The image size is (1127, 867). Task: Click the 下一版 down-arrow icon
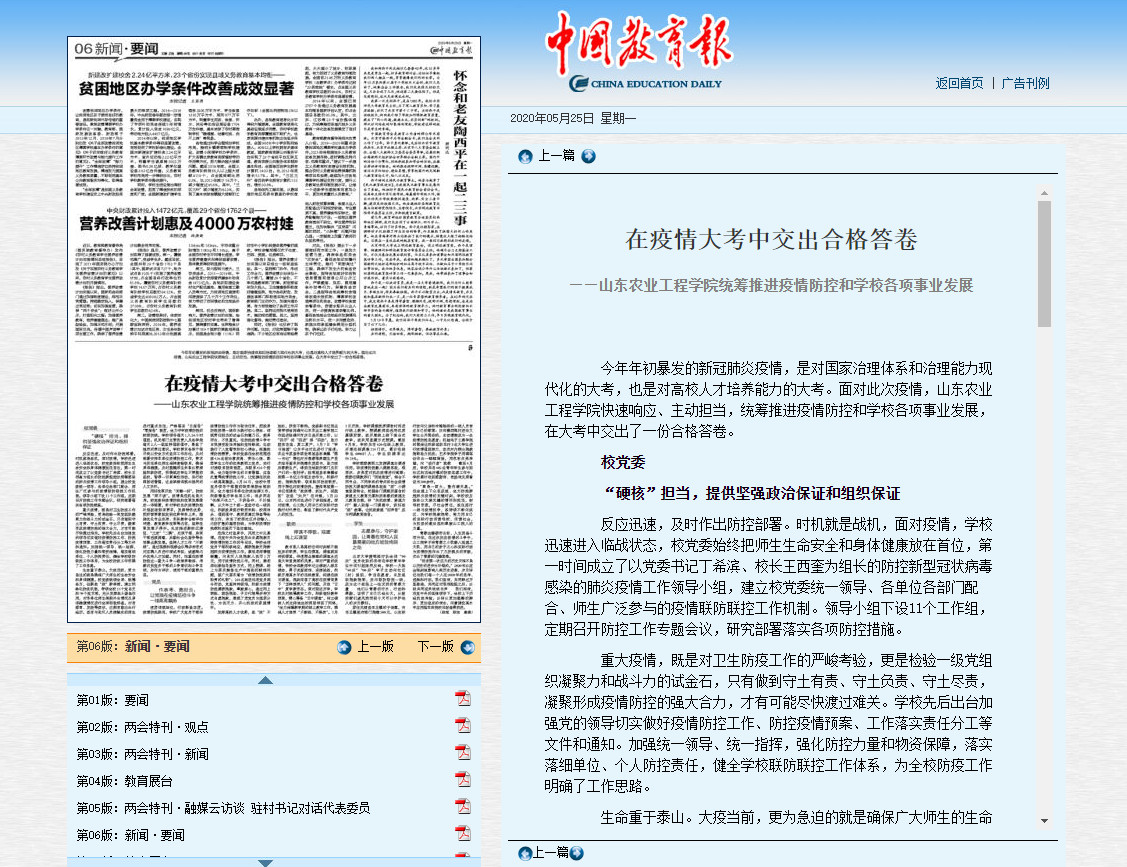(x=467, y=647)
